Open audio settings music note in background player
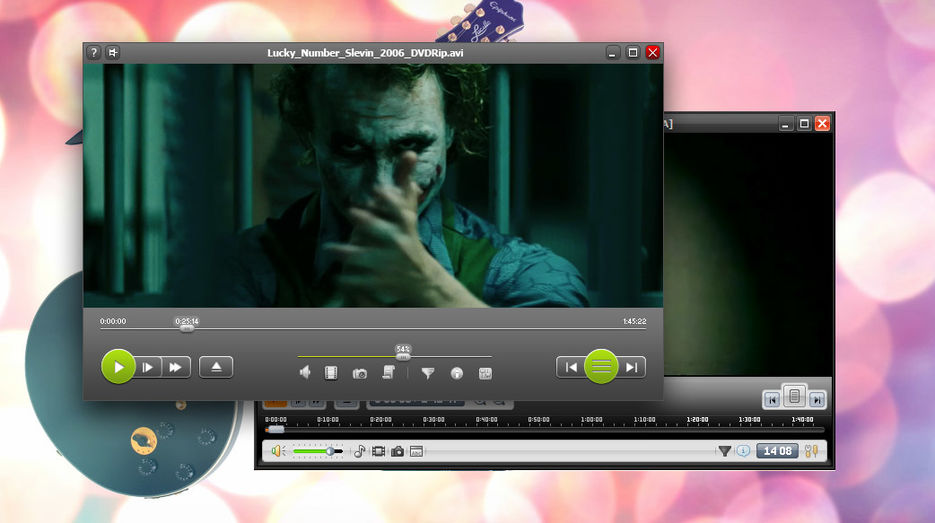Viewport: 935px width, 523px height. point(360,451)
